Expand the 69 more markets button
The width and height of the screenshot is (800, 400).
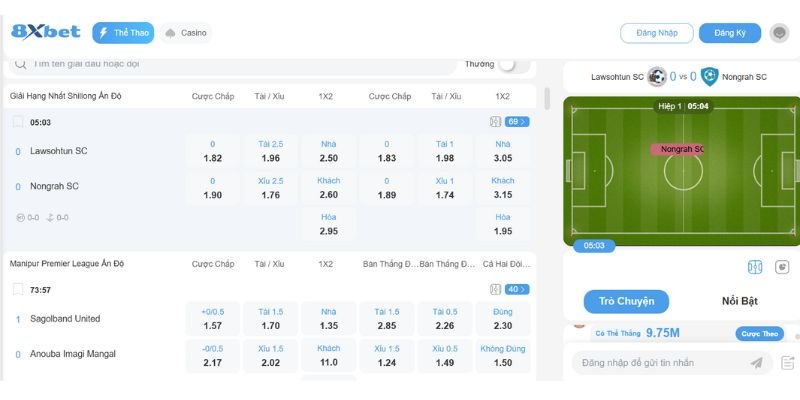point(517,122)
